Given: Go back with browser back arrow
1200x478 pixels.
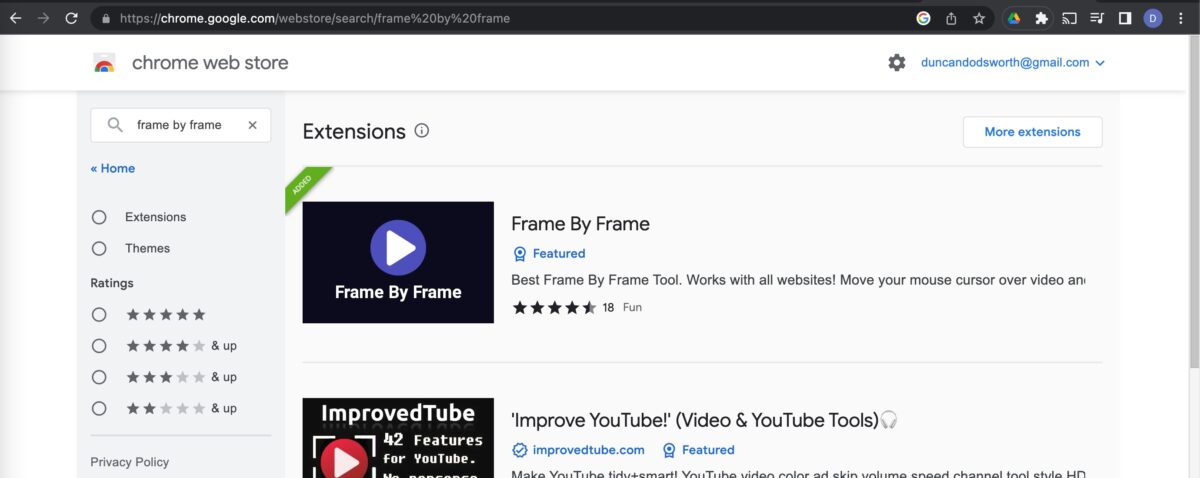Looking at the screenshot, I should (15, 18).
